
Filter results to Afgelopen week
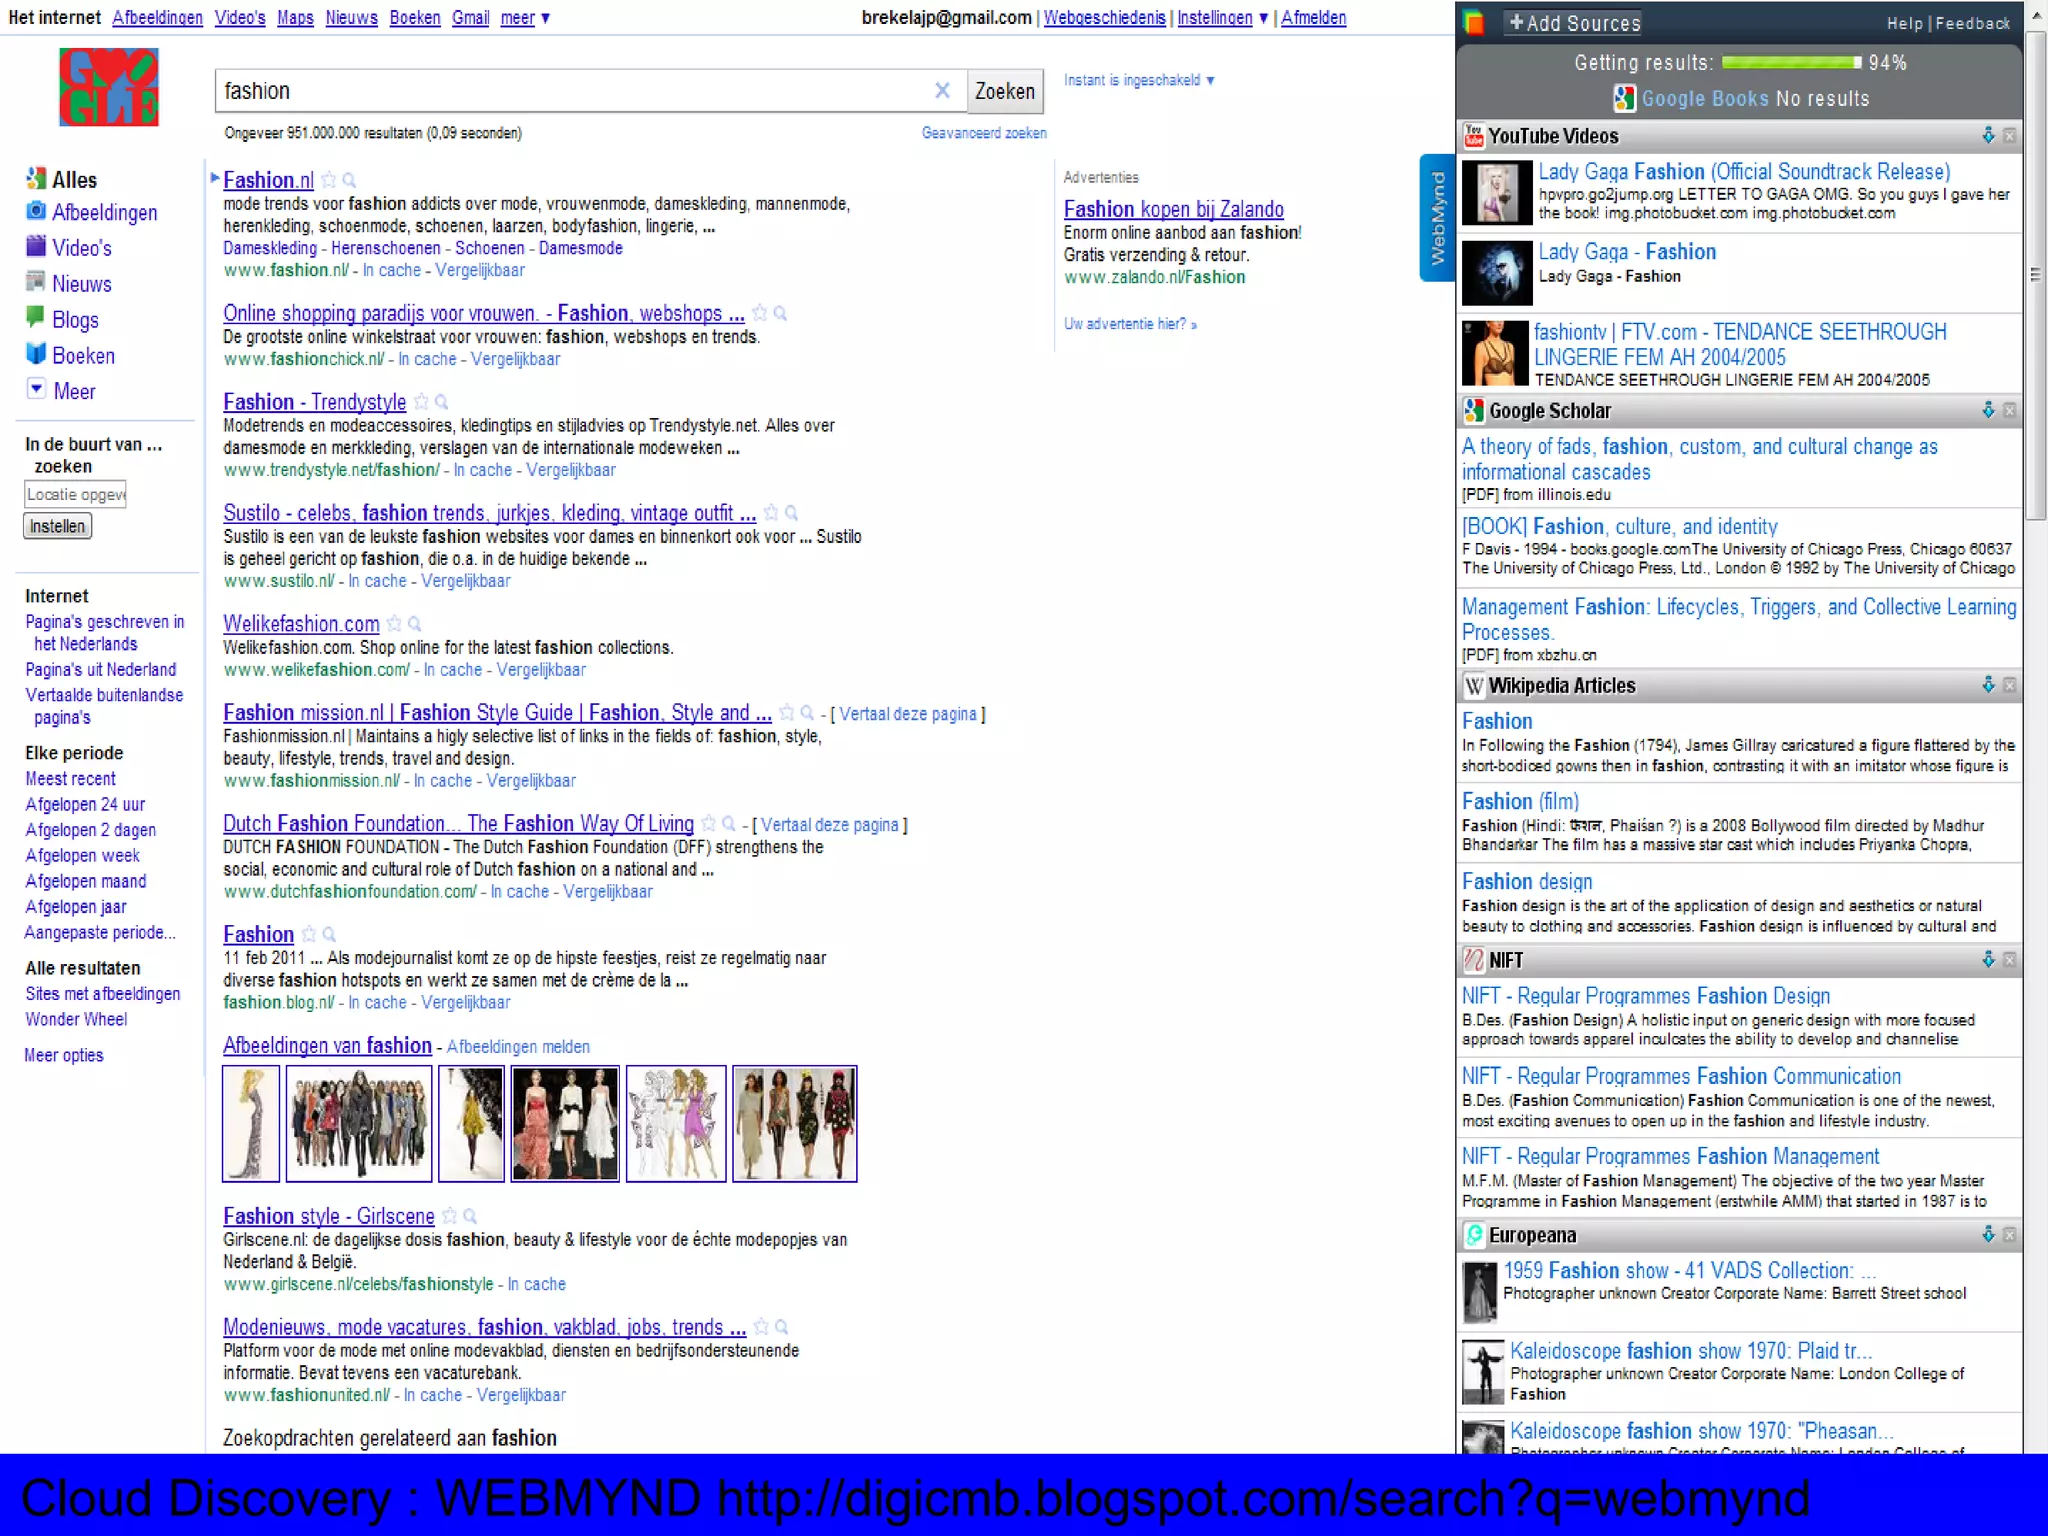coord(82,855)
